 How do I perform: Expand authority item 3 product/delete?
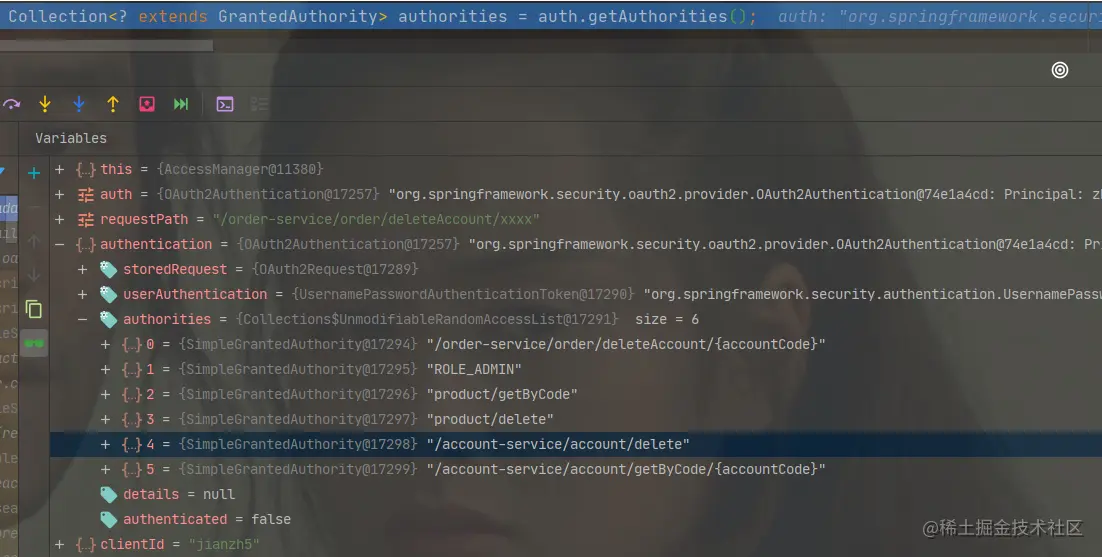click(105, 419)
